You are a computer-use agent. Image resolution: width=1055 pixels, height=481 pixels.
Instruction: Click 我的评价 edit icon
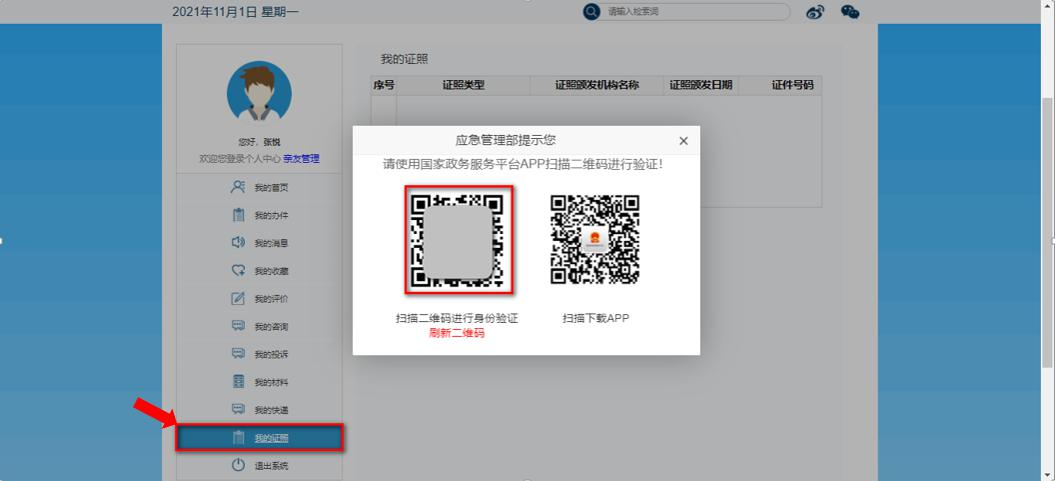tap(238, 298)
